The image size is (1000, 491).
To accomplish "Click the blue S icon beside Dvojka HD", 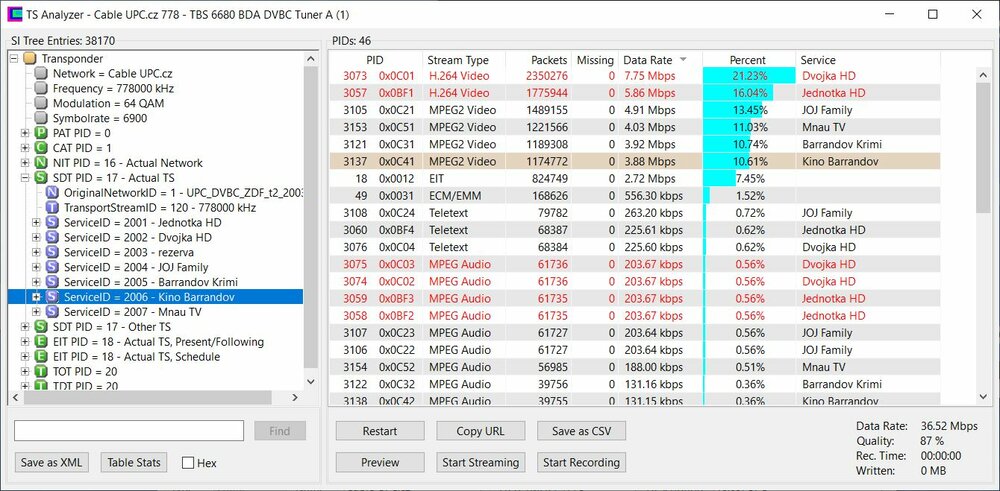I will 52,238.
